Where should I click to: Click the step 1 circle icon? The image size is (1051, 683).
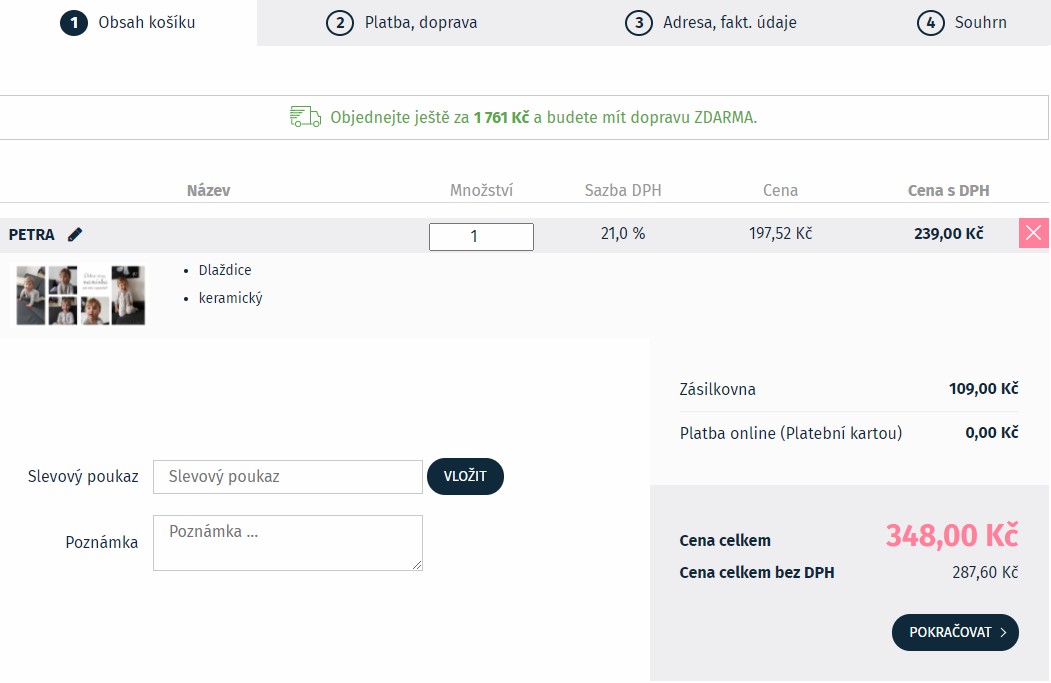[74, 22]
